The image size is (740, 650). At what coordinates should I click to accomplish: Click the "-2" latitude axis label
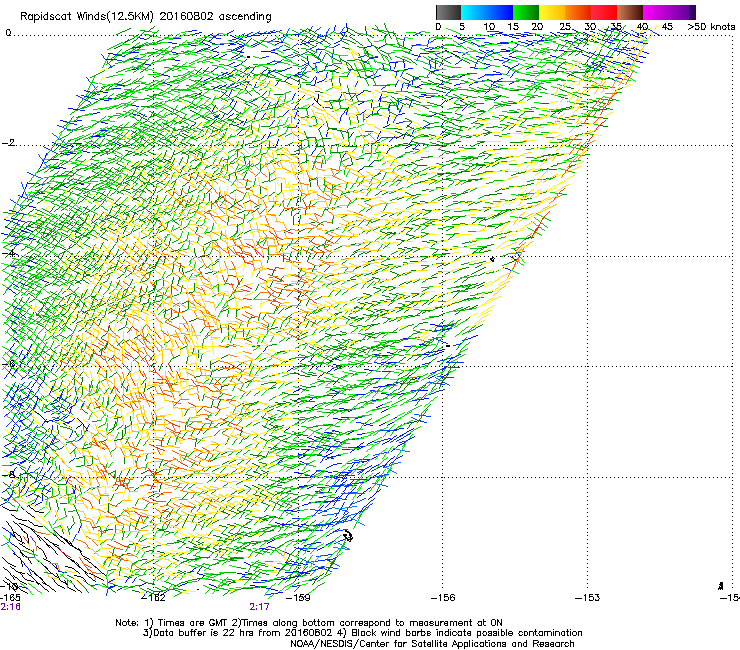coord(8,143)
